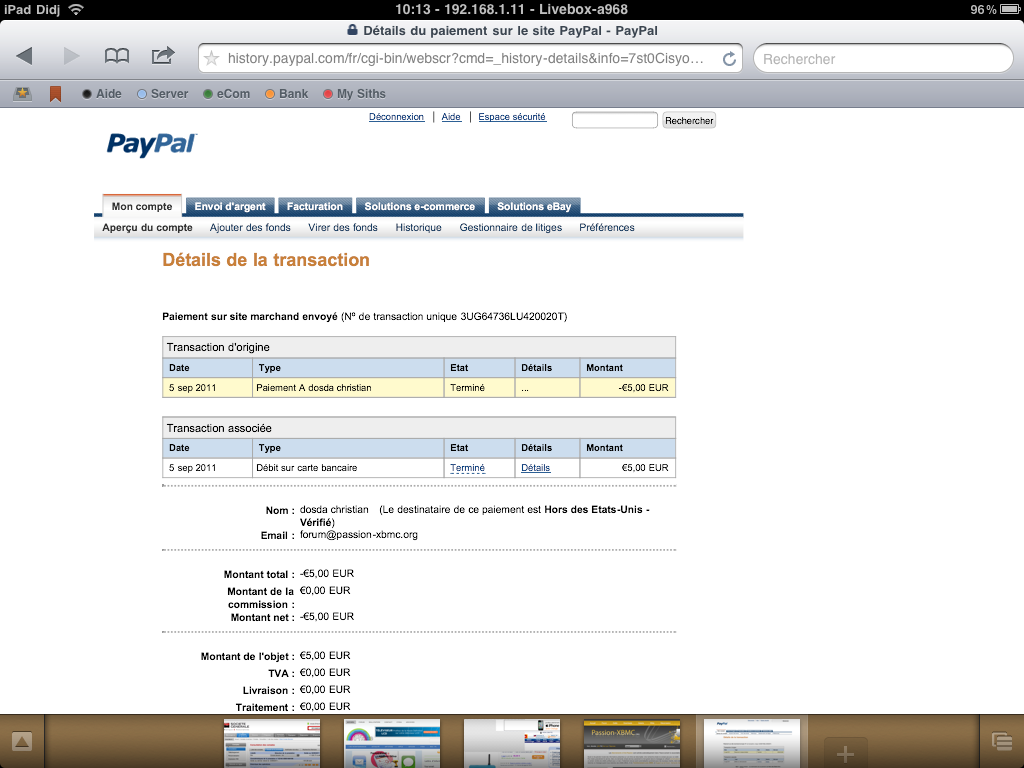Image resolution: width=1024 pixels, height=768 pixels.
Task: Click the email forum@passion-xbmc.org
Action: [359, 535]
